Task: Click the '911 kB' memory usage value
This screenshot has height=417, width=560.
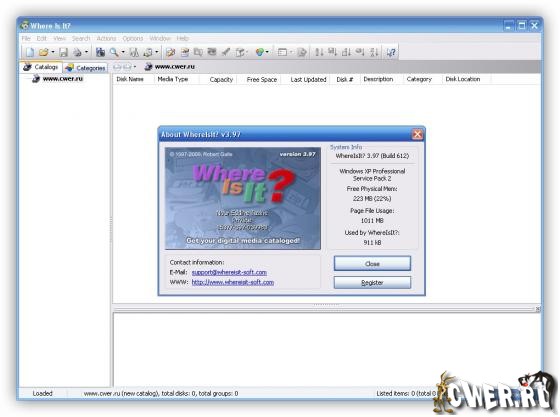Action: point(372,242)
